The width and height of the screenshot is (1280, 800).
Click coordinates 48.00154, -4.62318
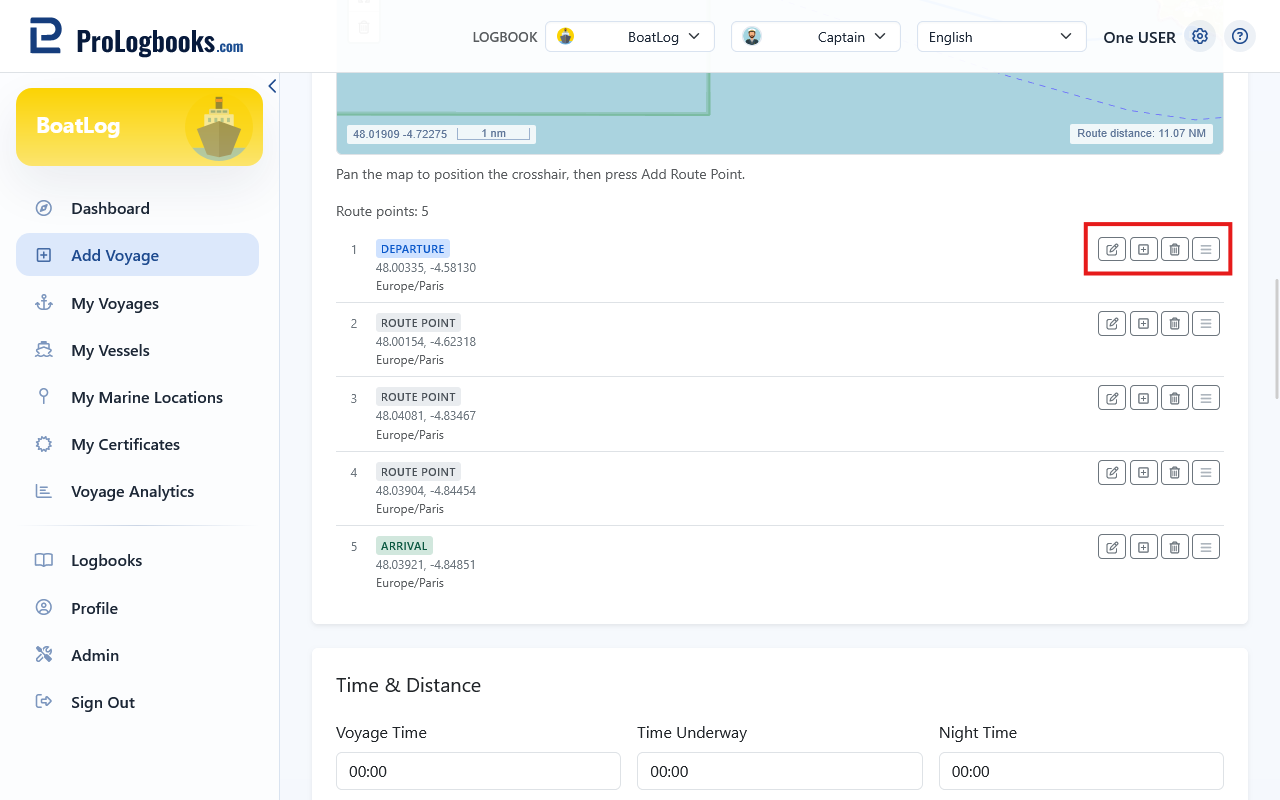coord(426,342)
